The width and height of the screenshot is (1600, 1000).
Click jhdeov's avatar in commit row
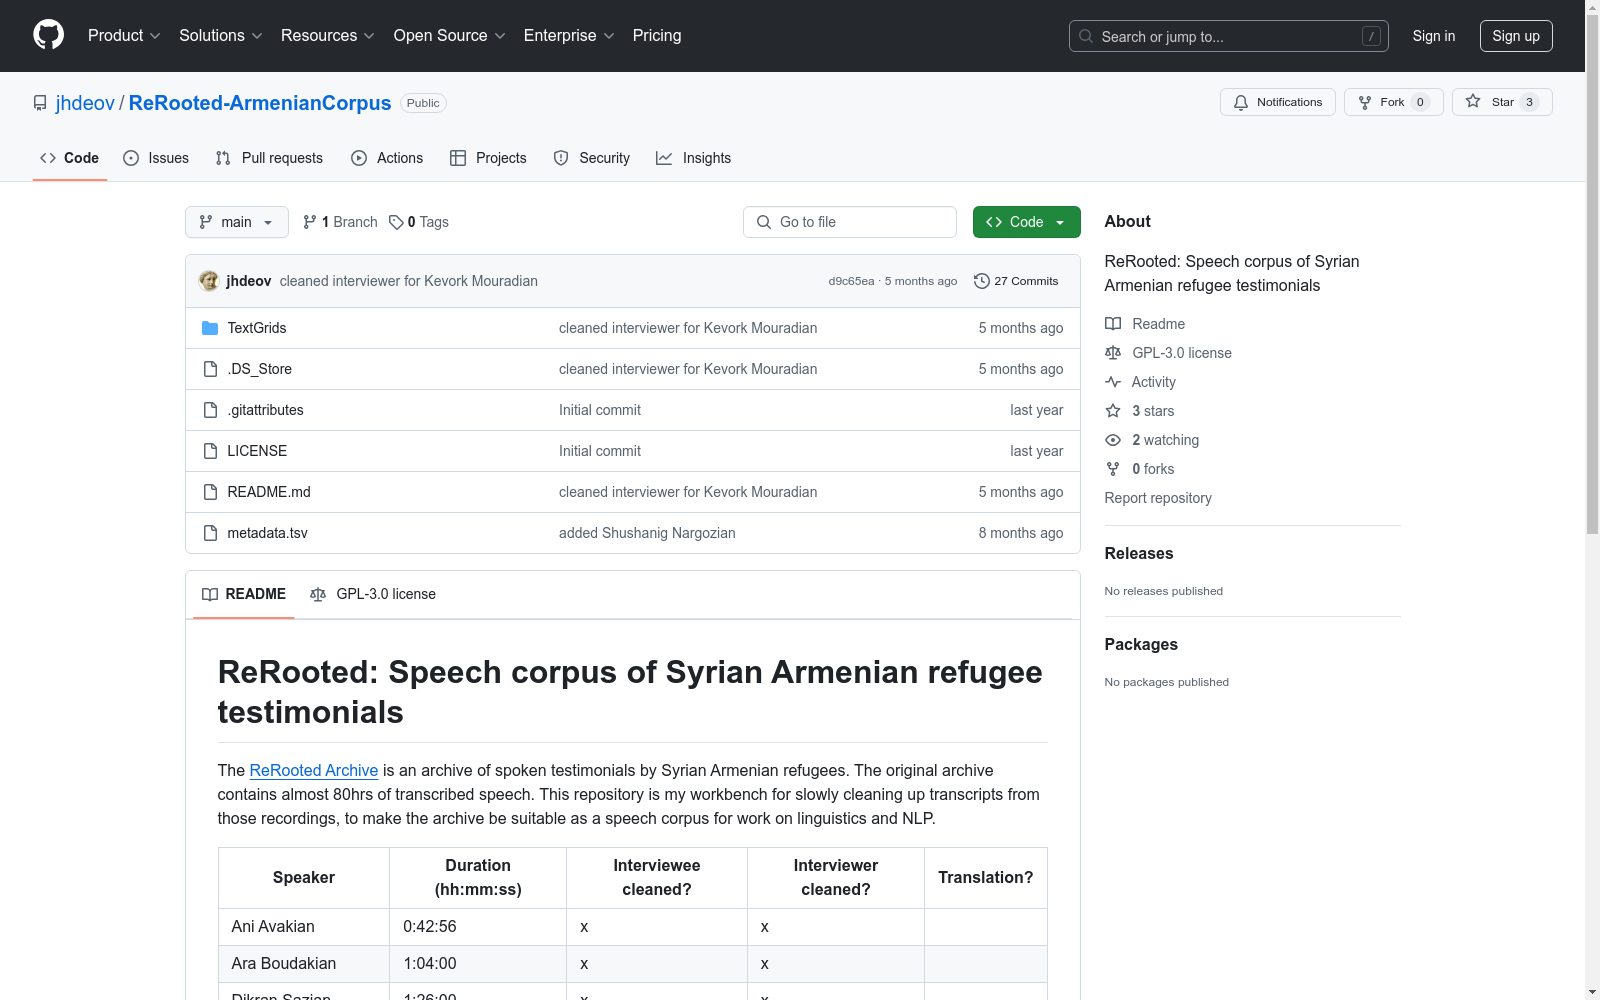(x=209, y=281)
